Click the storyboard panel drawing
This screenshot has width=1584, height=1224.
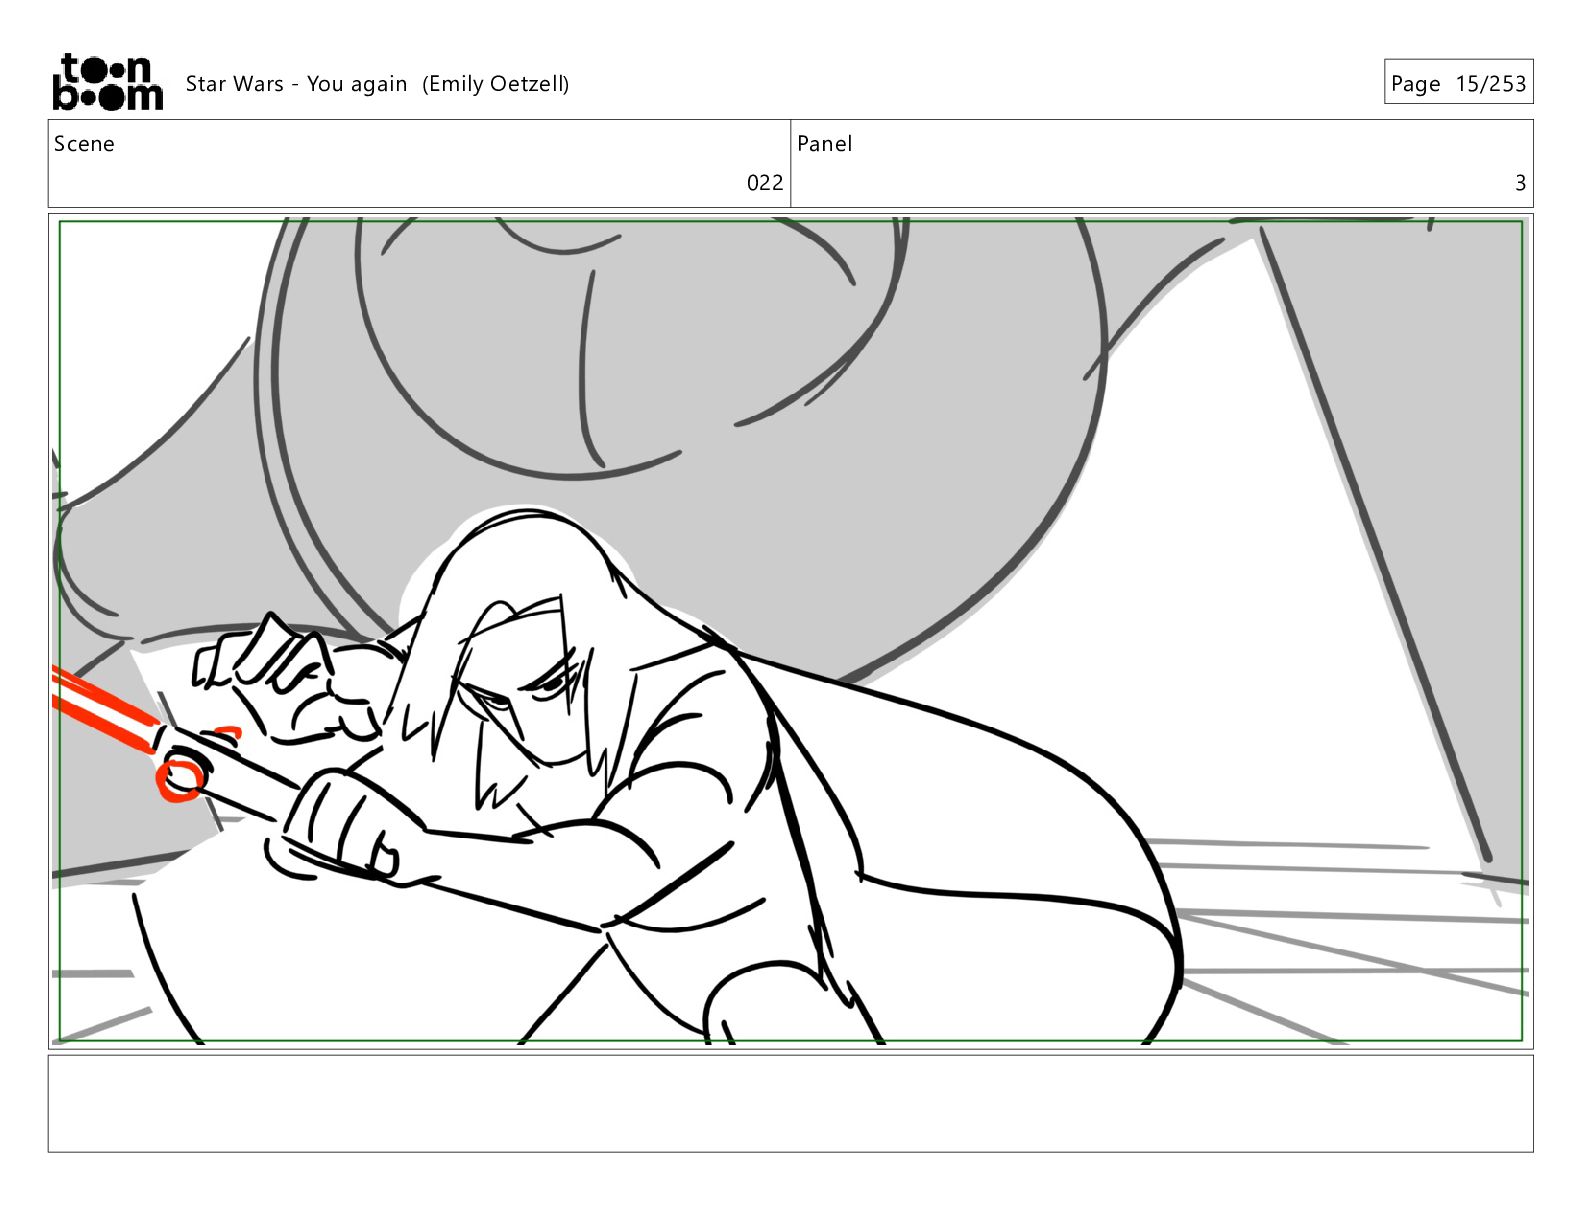tap(791, 631)
